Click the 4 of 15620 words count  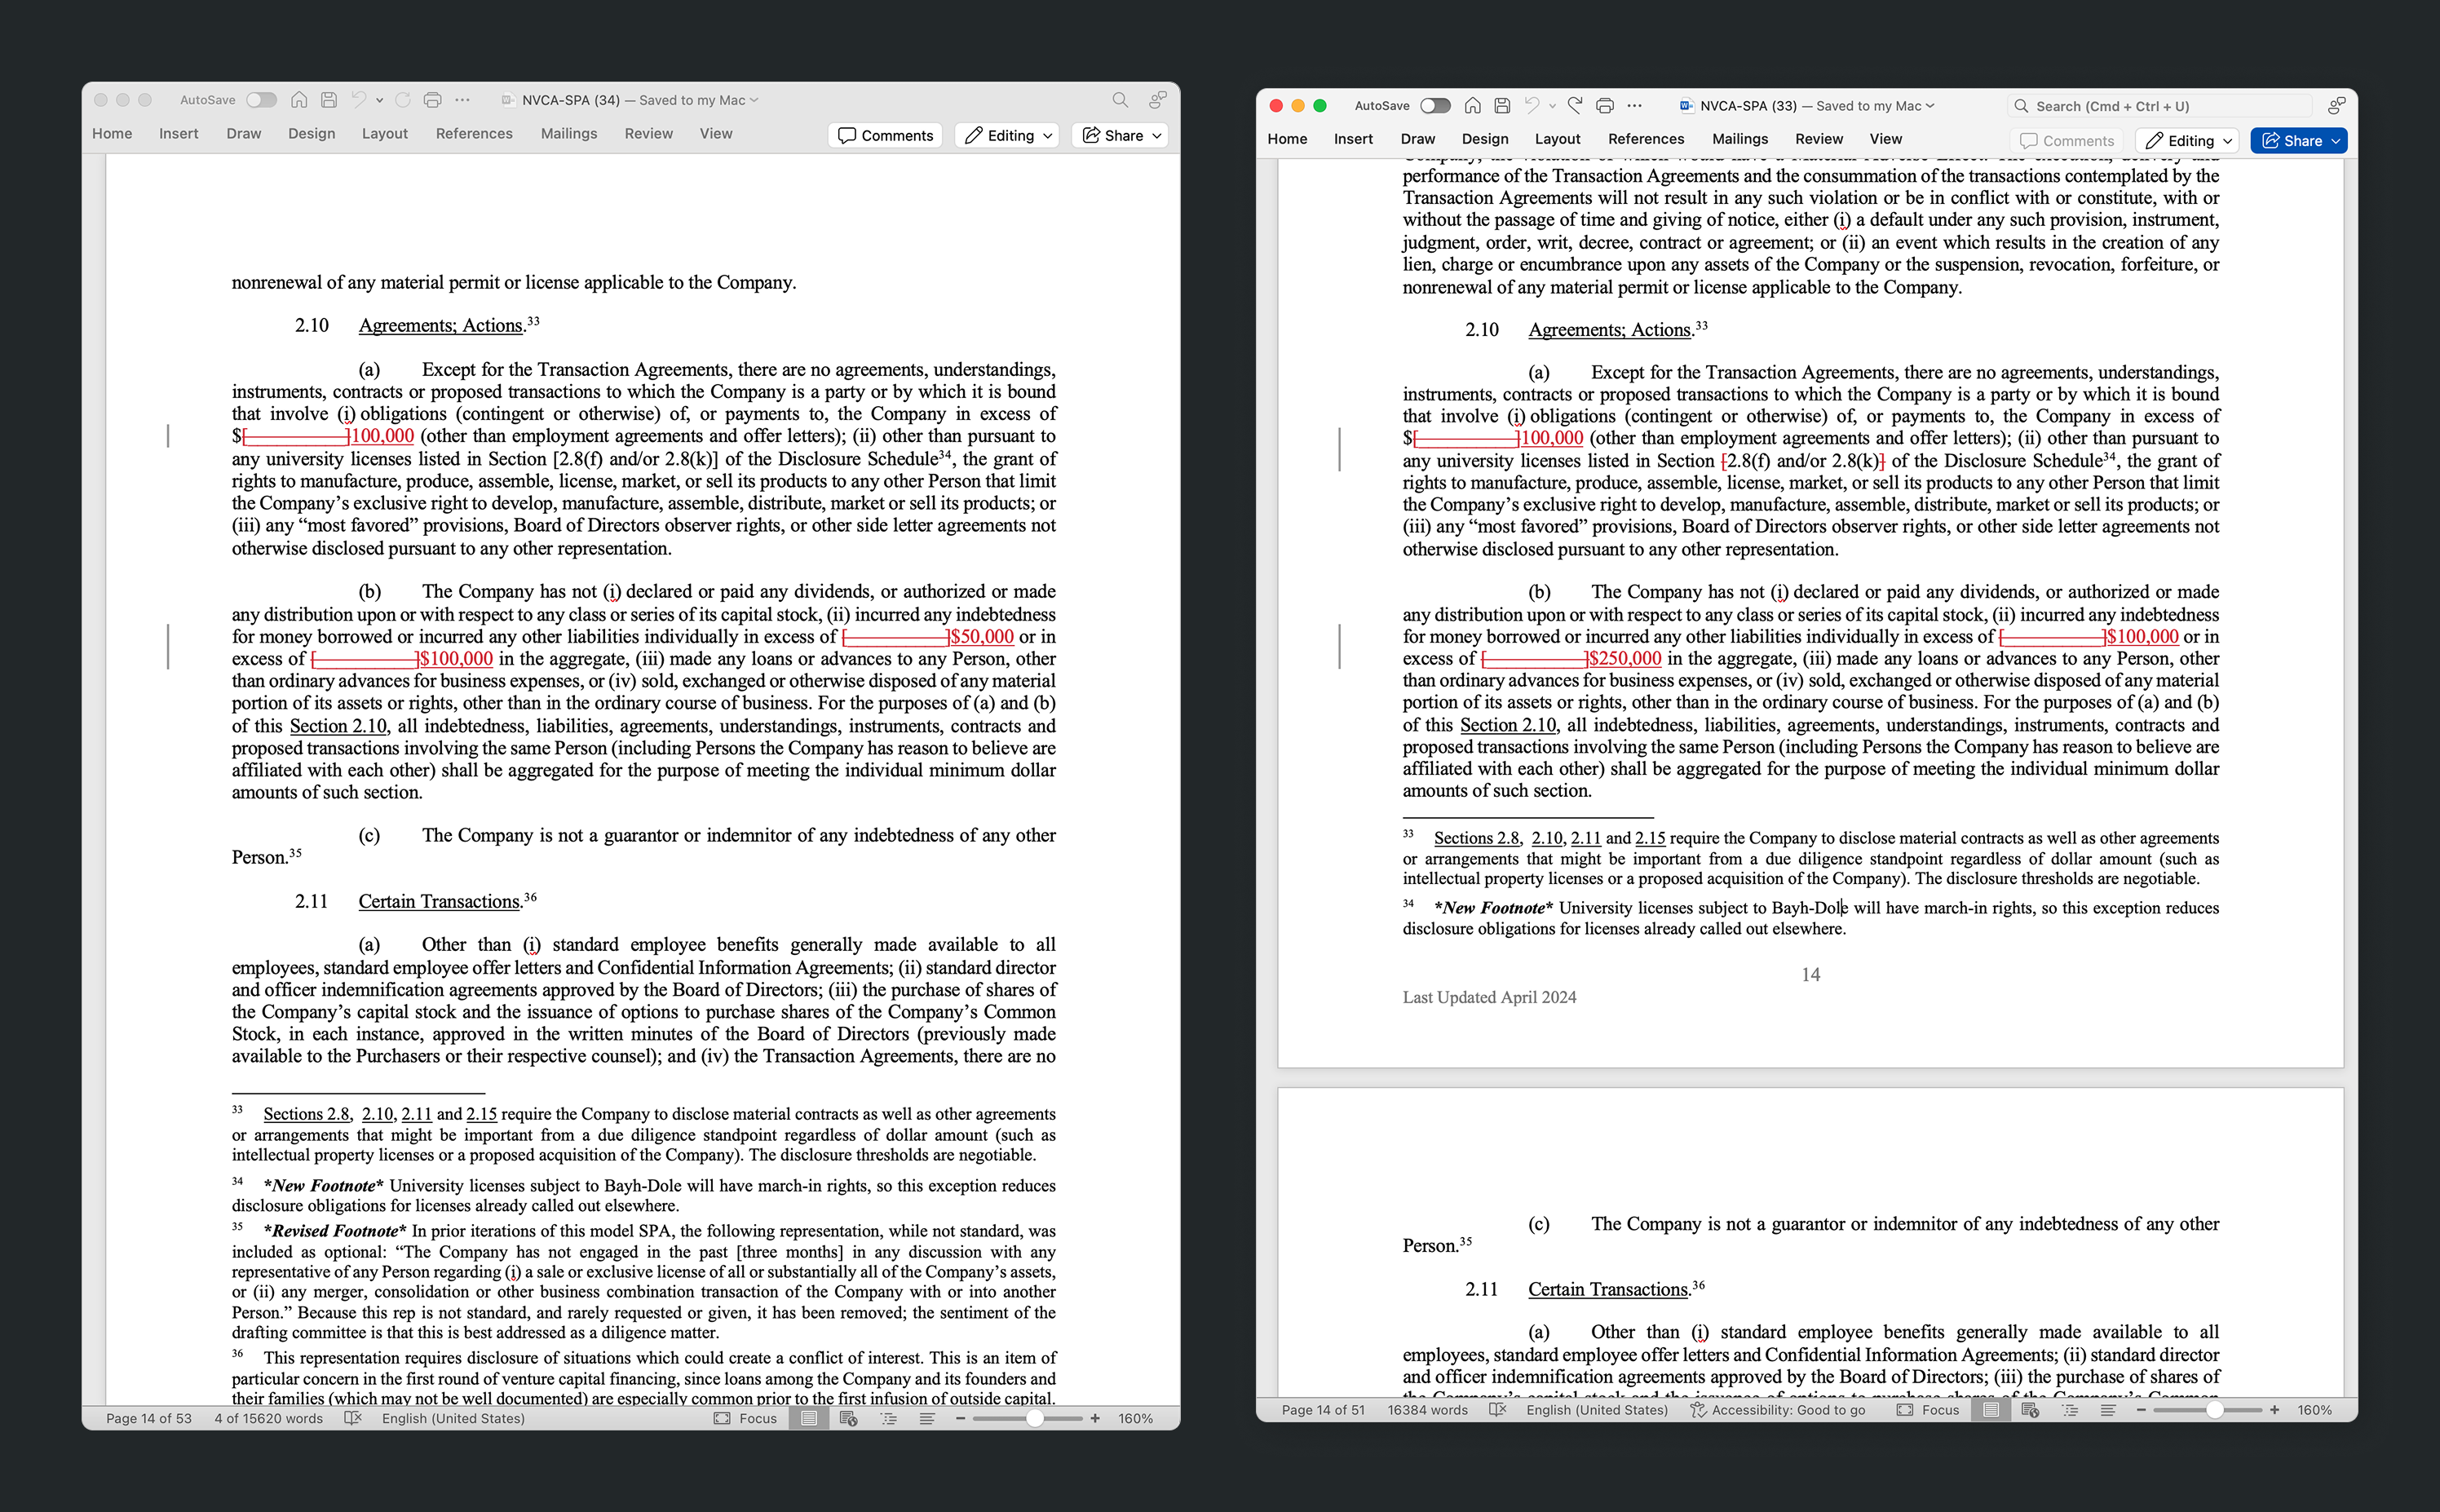pos(268,1418)
